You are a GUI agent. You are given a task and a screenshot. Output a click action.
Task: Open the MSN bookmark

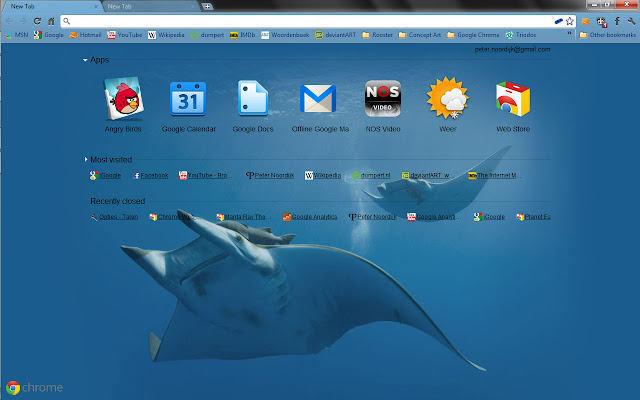[17, 35]
